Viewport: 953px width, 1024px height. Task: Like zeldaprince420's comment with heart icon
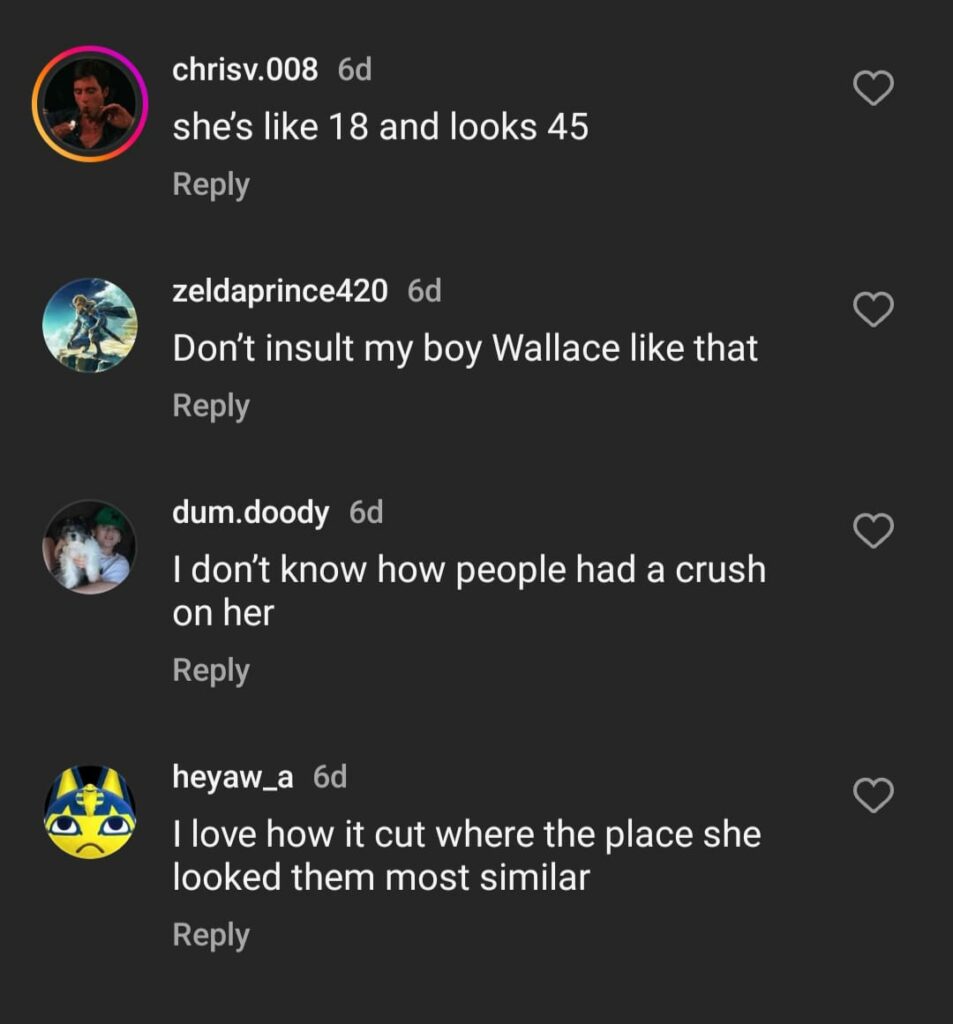pyautogui.click(x=873, y=309)
